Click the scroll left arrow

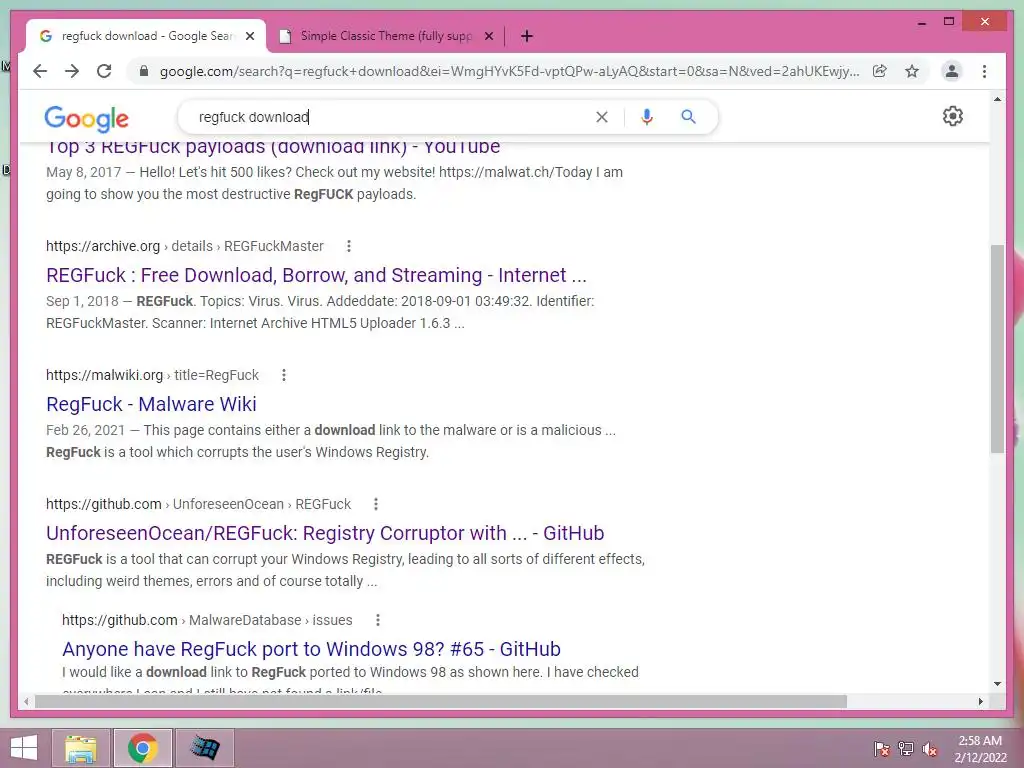(x=25, y=701)
